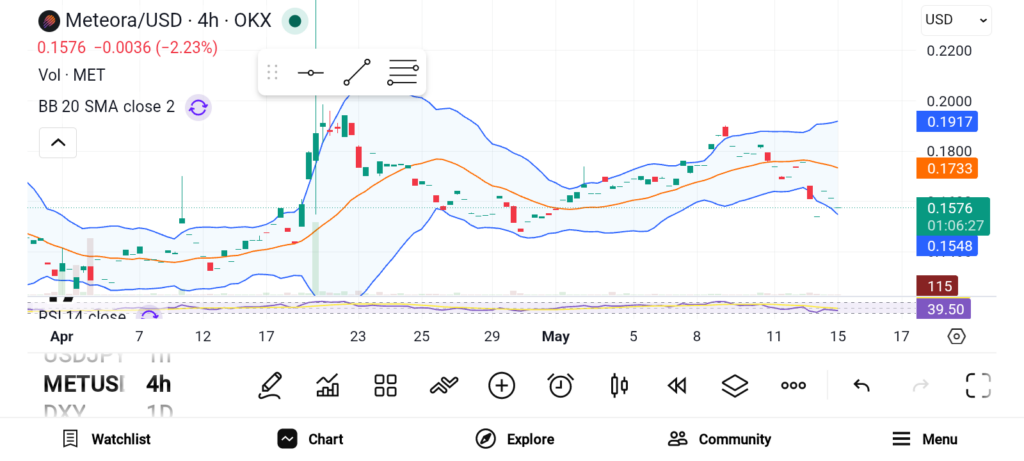Click the Meteora coin logo
The width and height of the screenshot is (1024, 461).
[48, 21]
